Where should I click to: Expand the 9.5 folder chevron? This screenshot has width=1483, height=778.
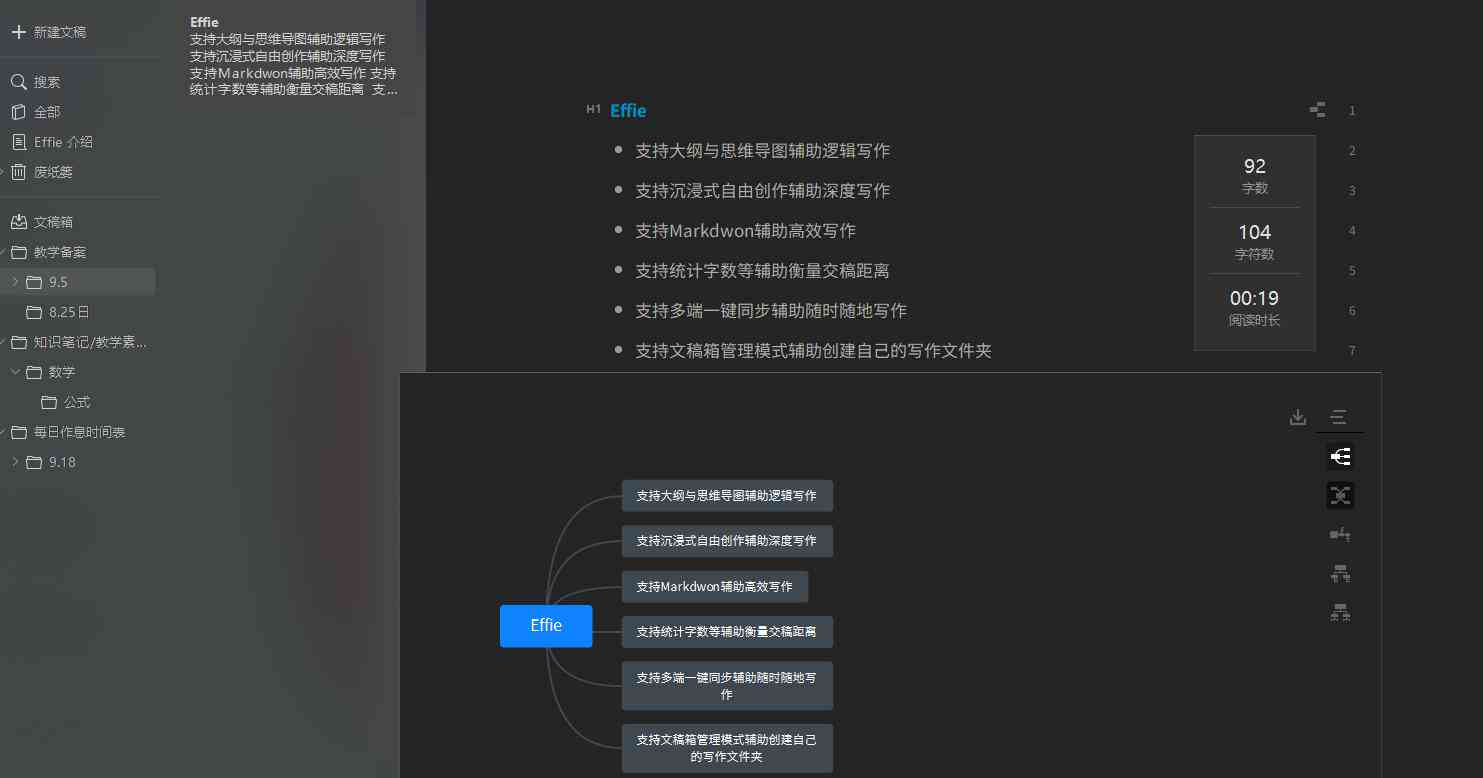pos(15,282)
